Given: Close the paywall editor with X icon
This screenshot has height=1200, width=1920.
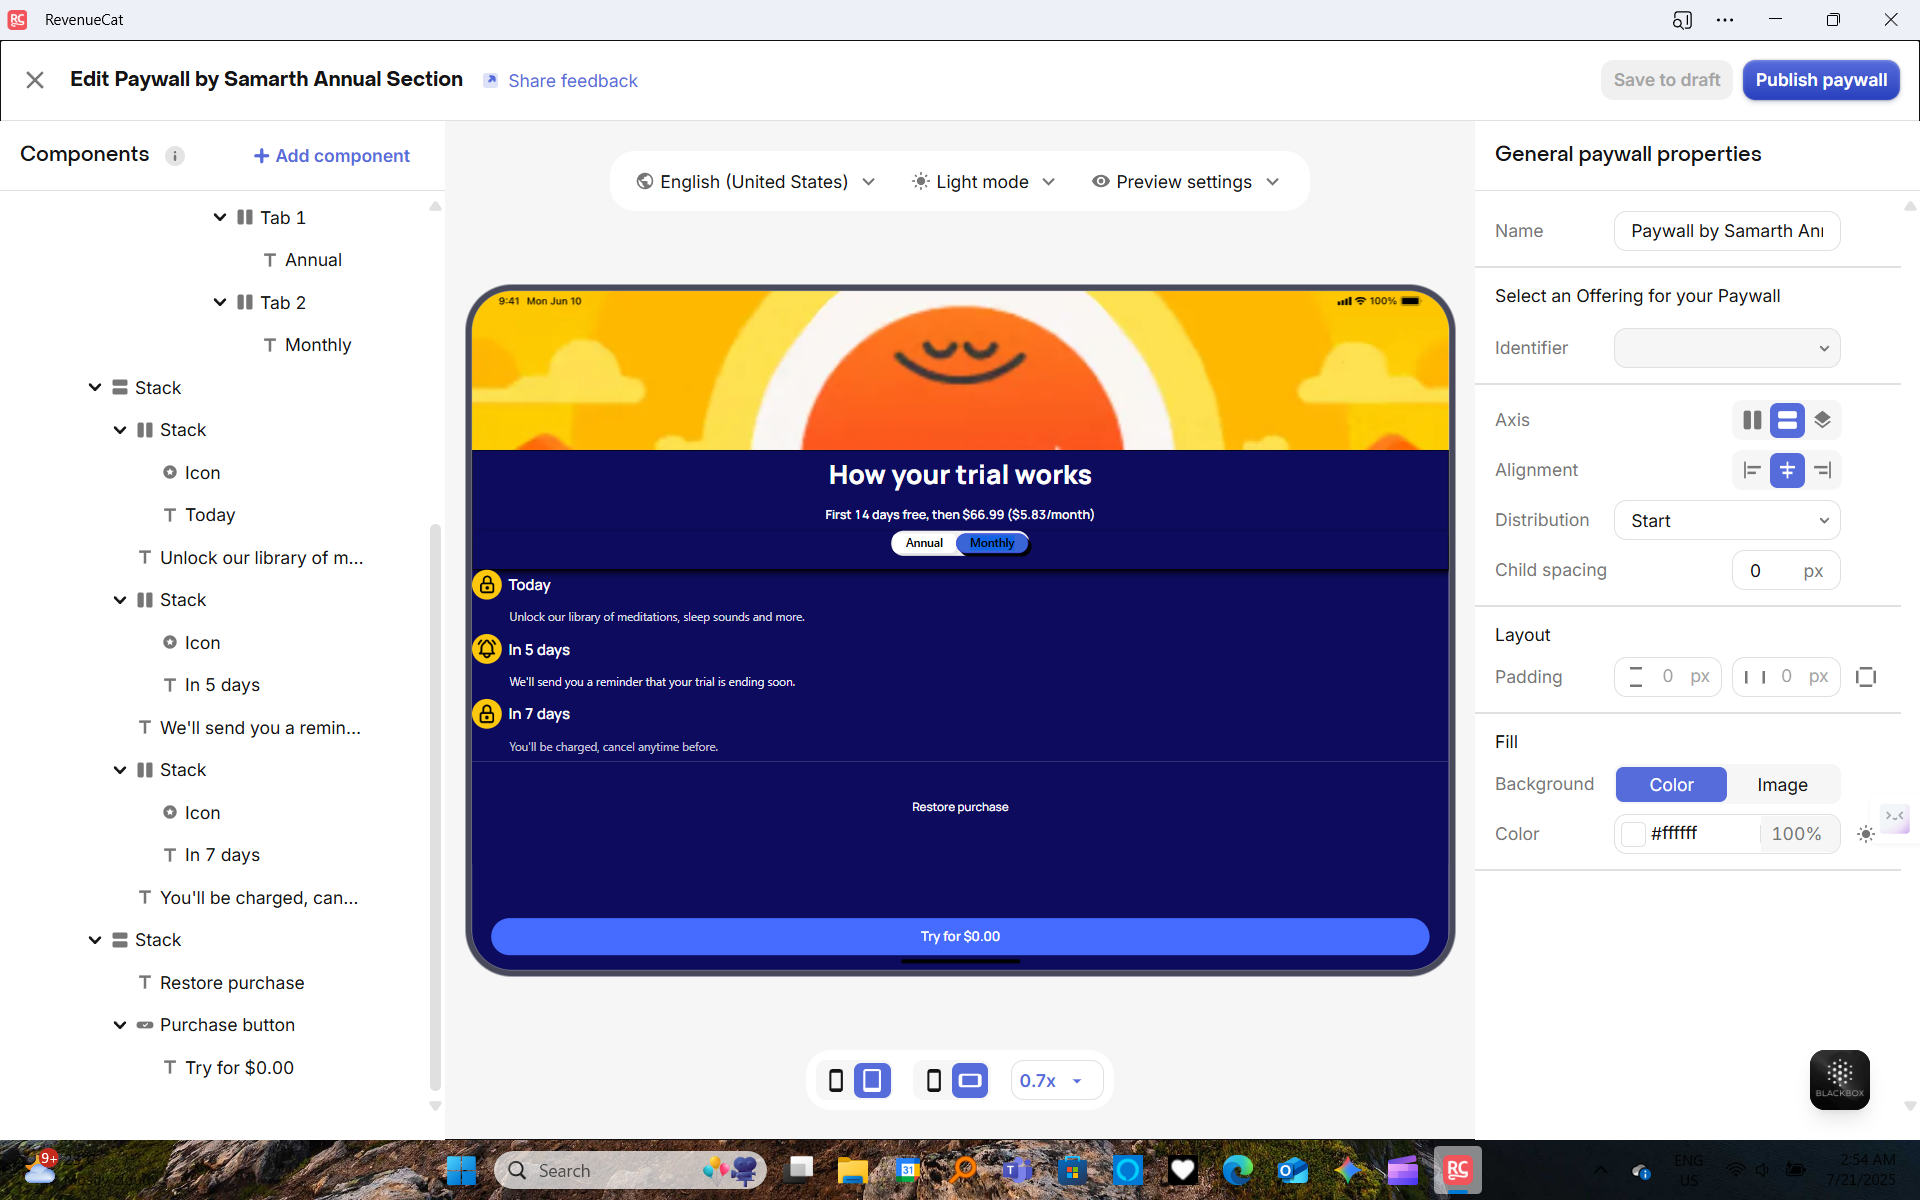Looking at the screenshot, I should click(x=35, y=80).
